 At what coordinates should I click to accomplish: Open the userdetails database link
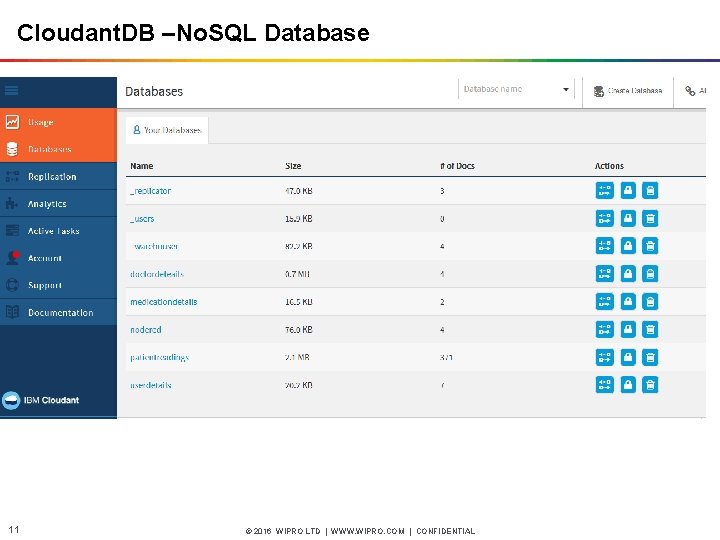click(151, 385)
